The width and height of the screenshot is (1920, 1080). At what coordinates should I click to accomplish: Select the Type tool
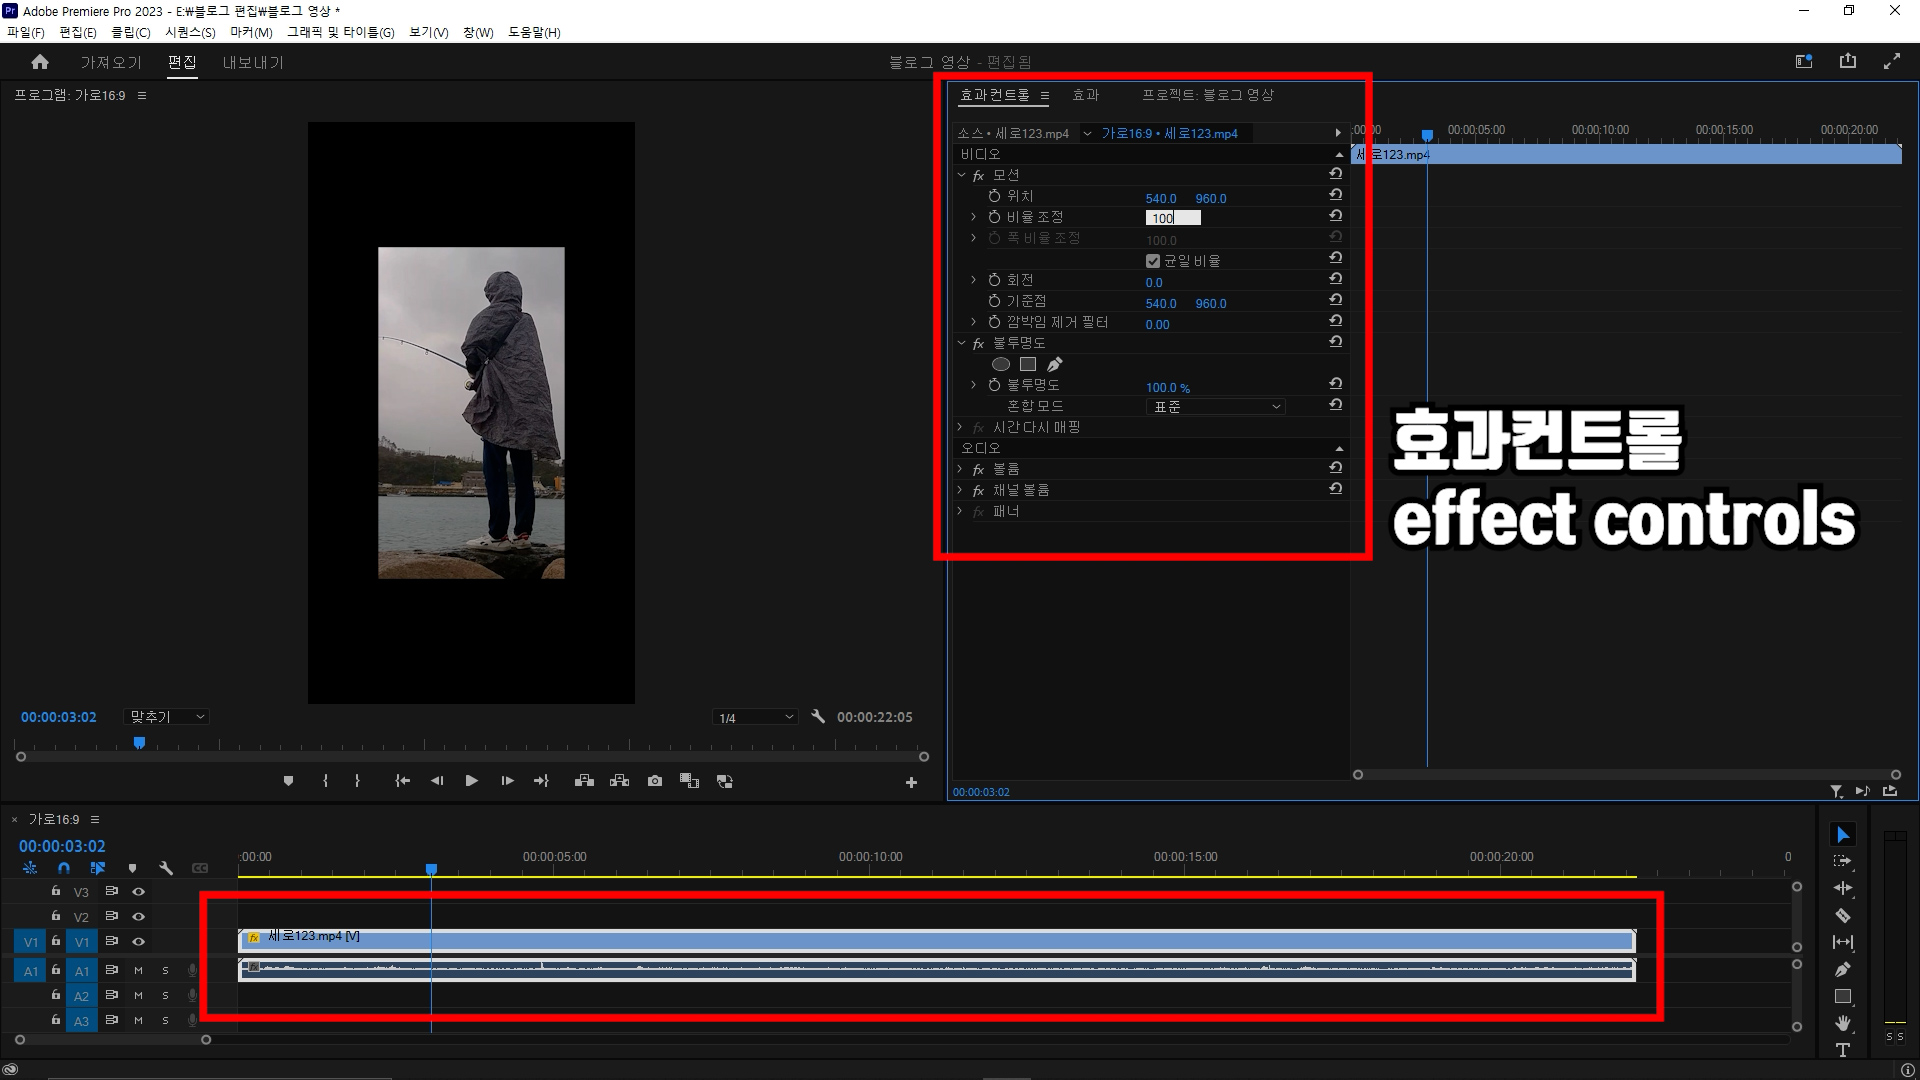pyautogui.click(x=1842, y=1050)
